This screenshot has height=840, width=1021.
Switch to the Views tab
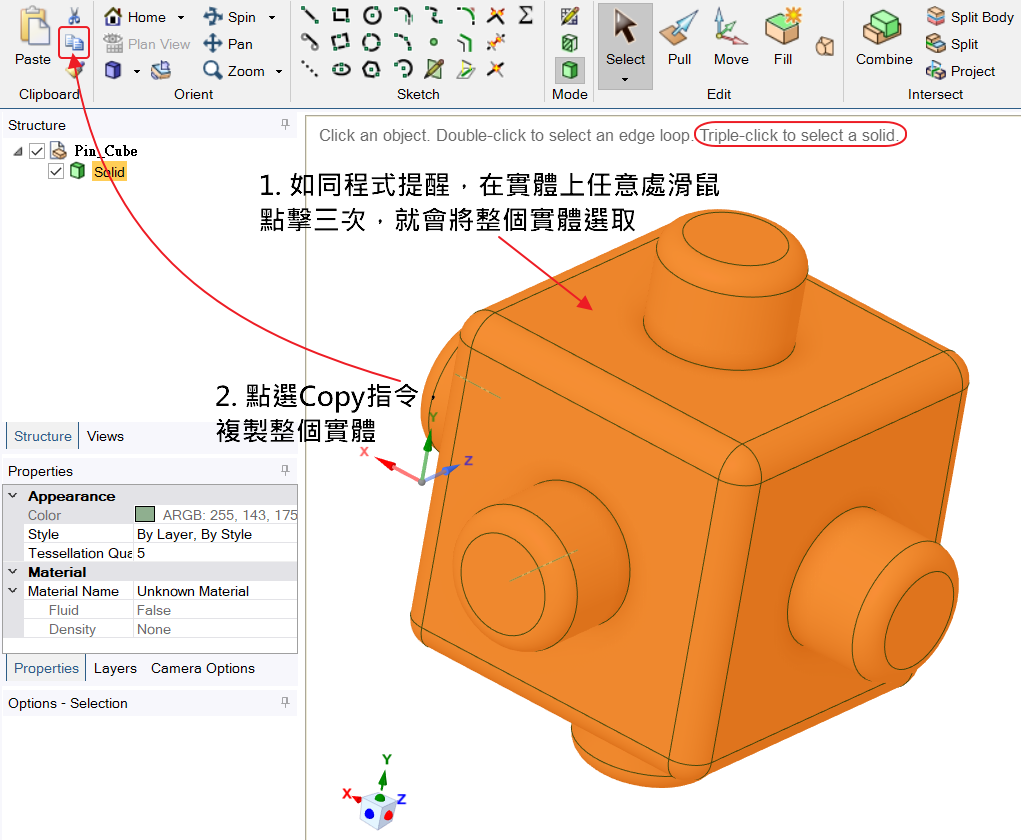coord(105,436)
